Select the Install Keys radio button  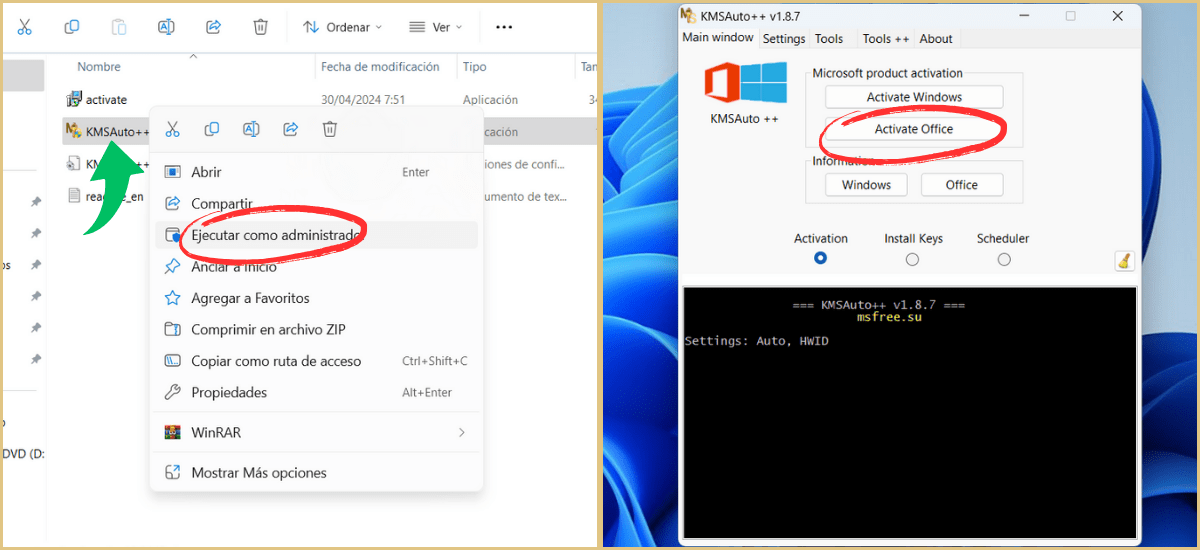point(912,259)
